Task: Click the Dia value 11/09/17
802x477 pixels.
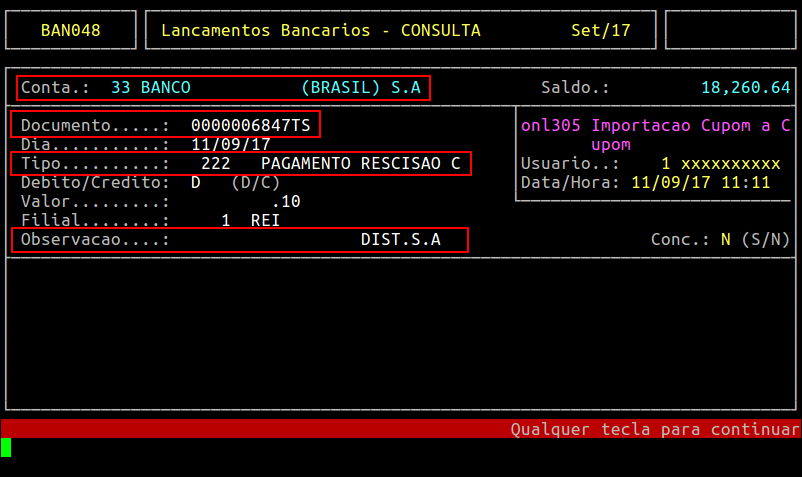Action: pos(231,144)
